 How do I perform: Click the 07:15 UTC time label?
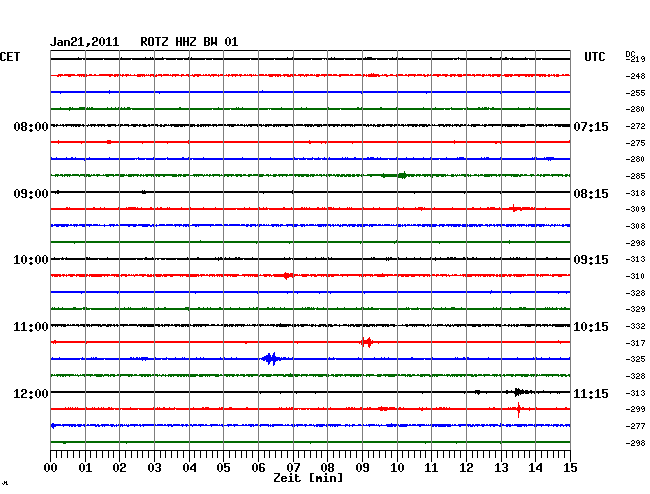pos(591,126)
